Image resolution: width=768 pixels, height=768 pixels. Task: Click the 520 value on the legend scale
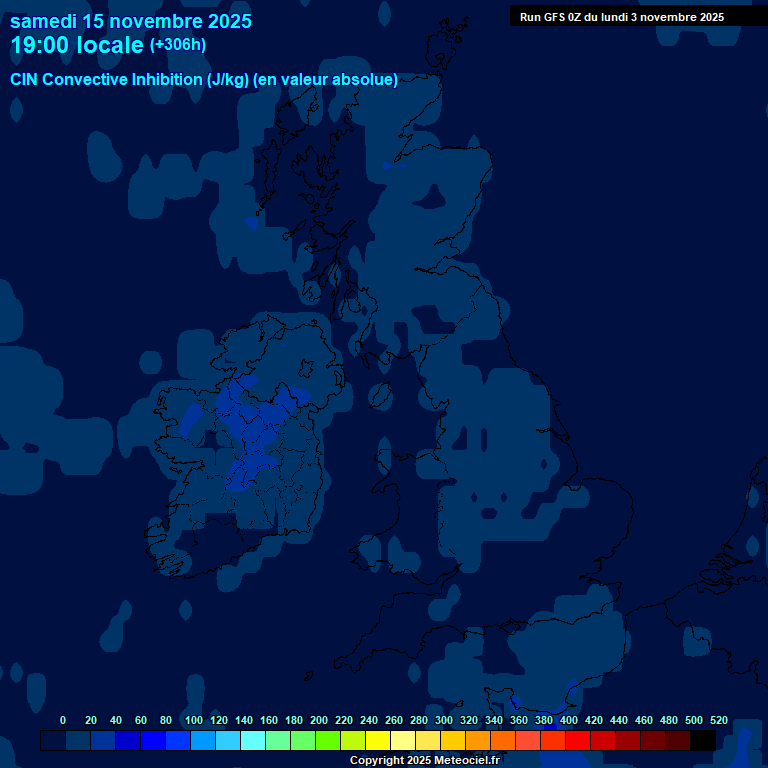(x=718, y=720)
